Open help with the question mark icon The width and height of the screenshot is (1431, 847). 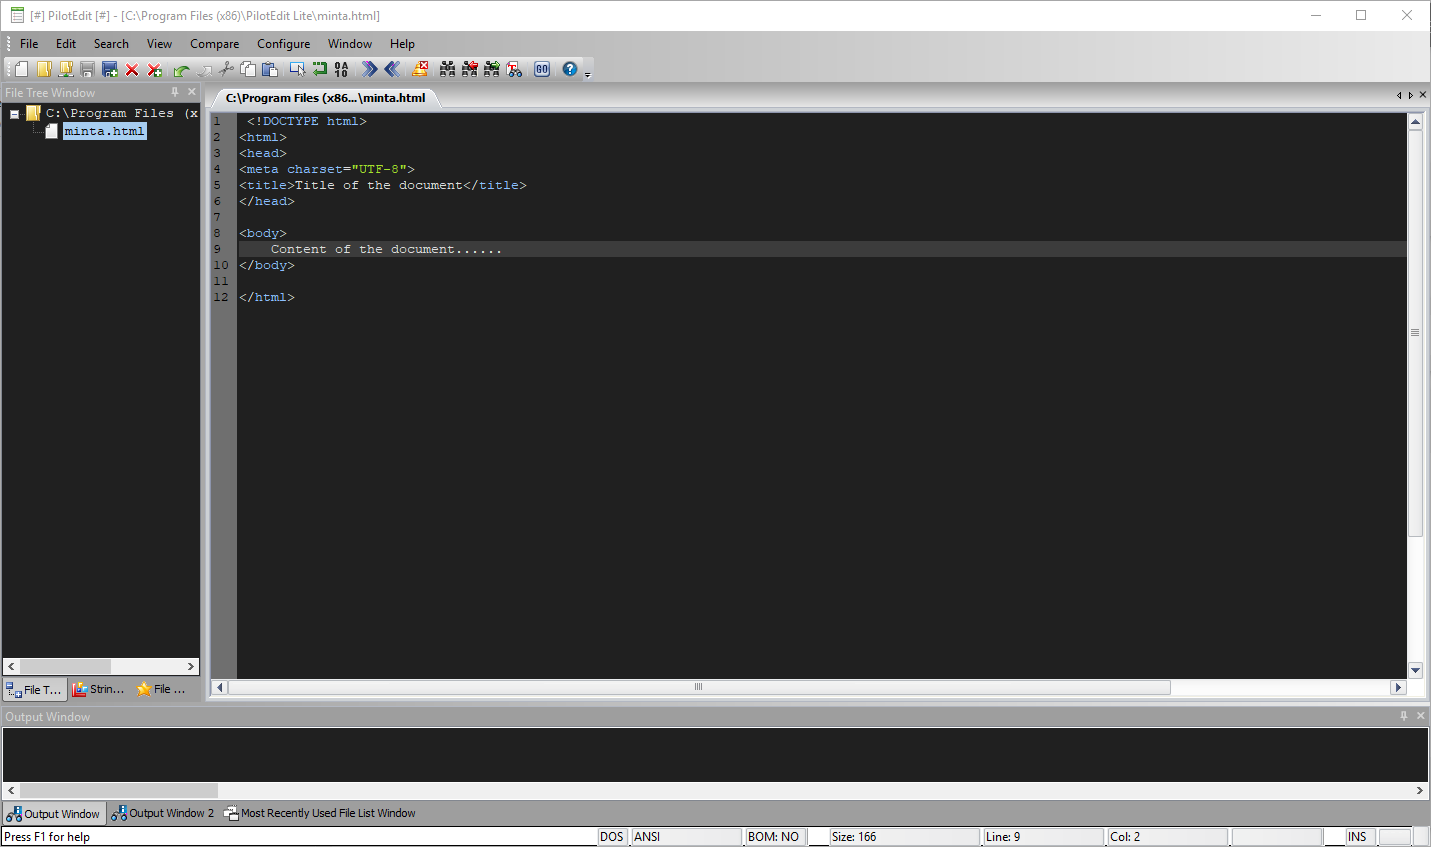click(569, 69)
